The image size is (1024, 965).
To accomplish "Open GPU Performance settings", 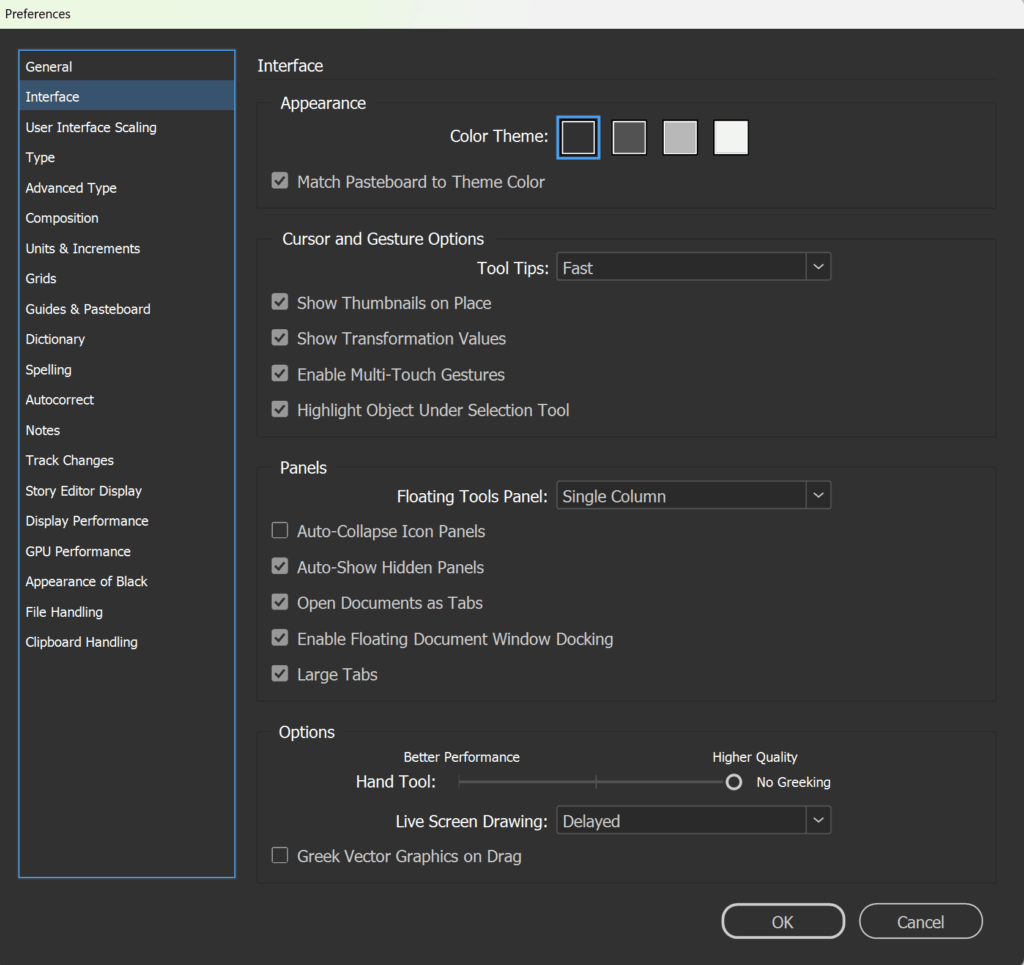I will point(78,551).
